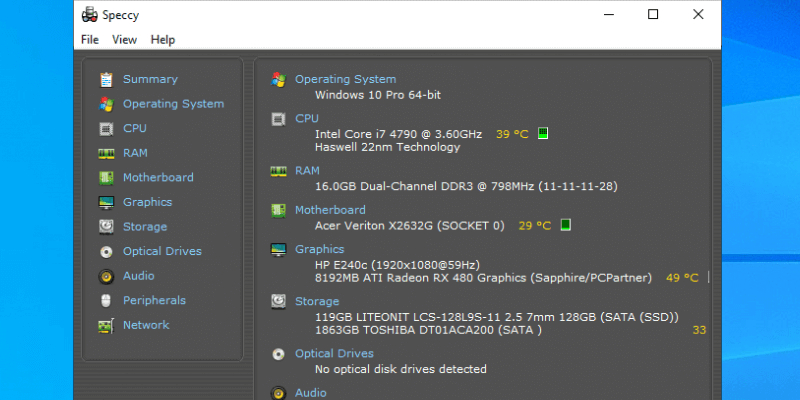800x400 pixels.
Task: Click 'Acer Veriton X2632G (SOCKET 0)' text
Action: (x=410, y=226)
